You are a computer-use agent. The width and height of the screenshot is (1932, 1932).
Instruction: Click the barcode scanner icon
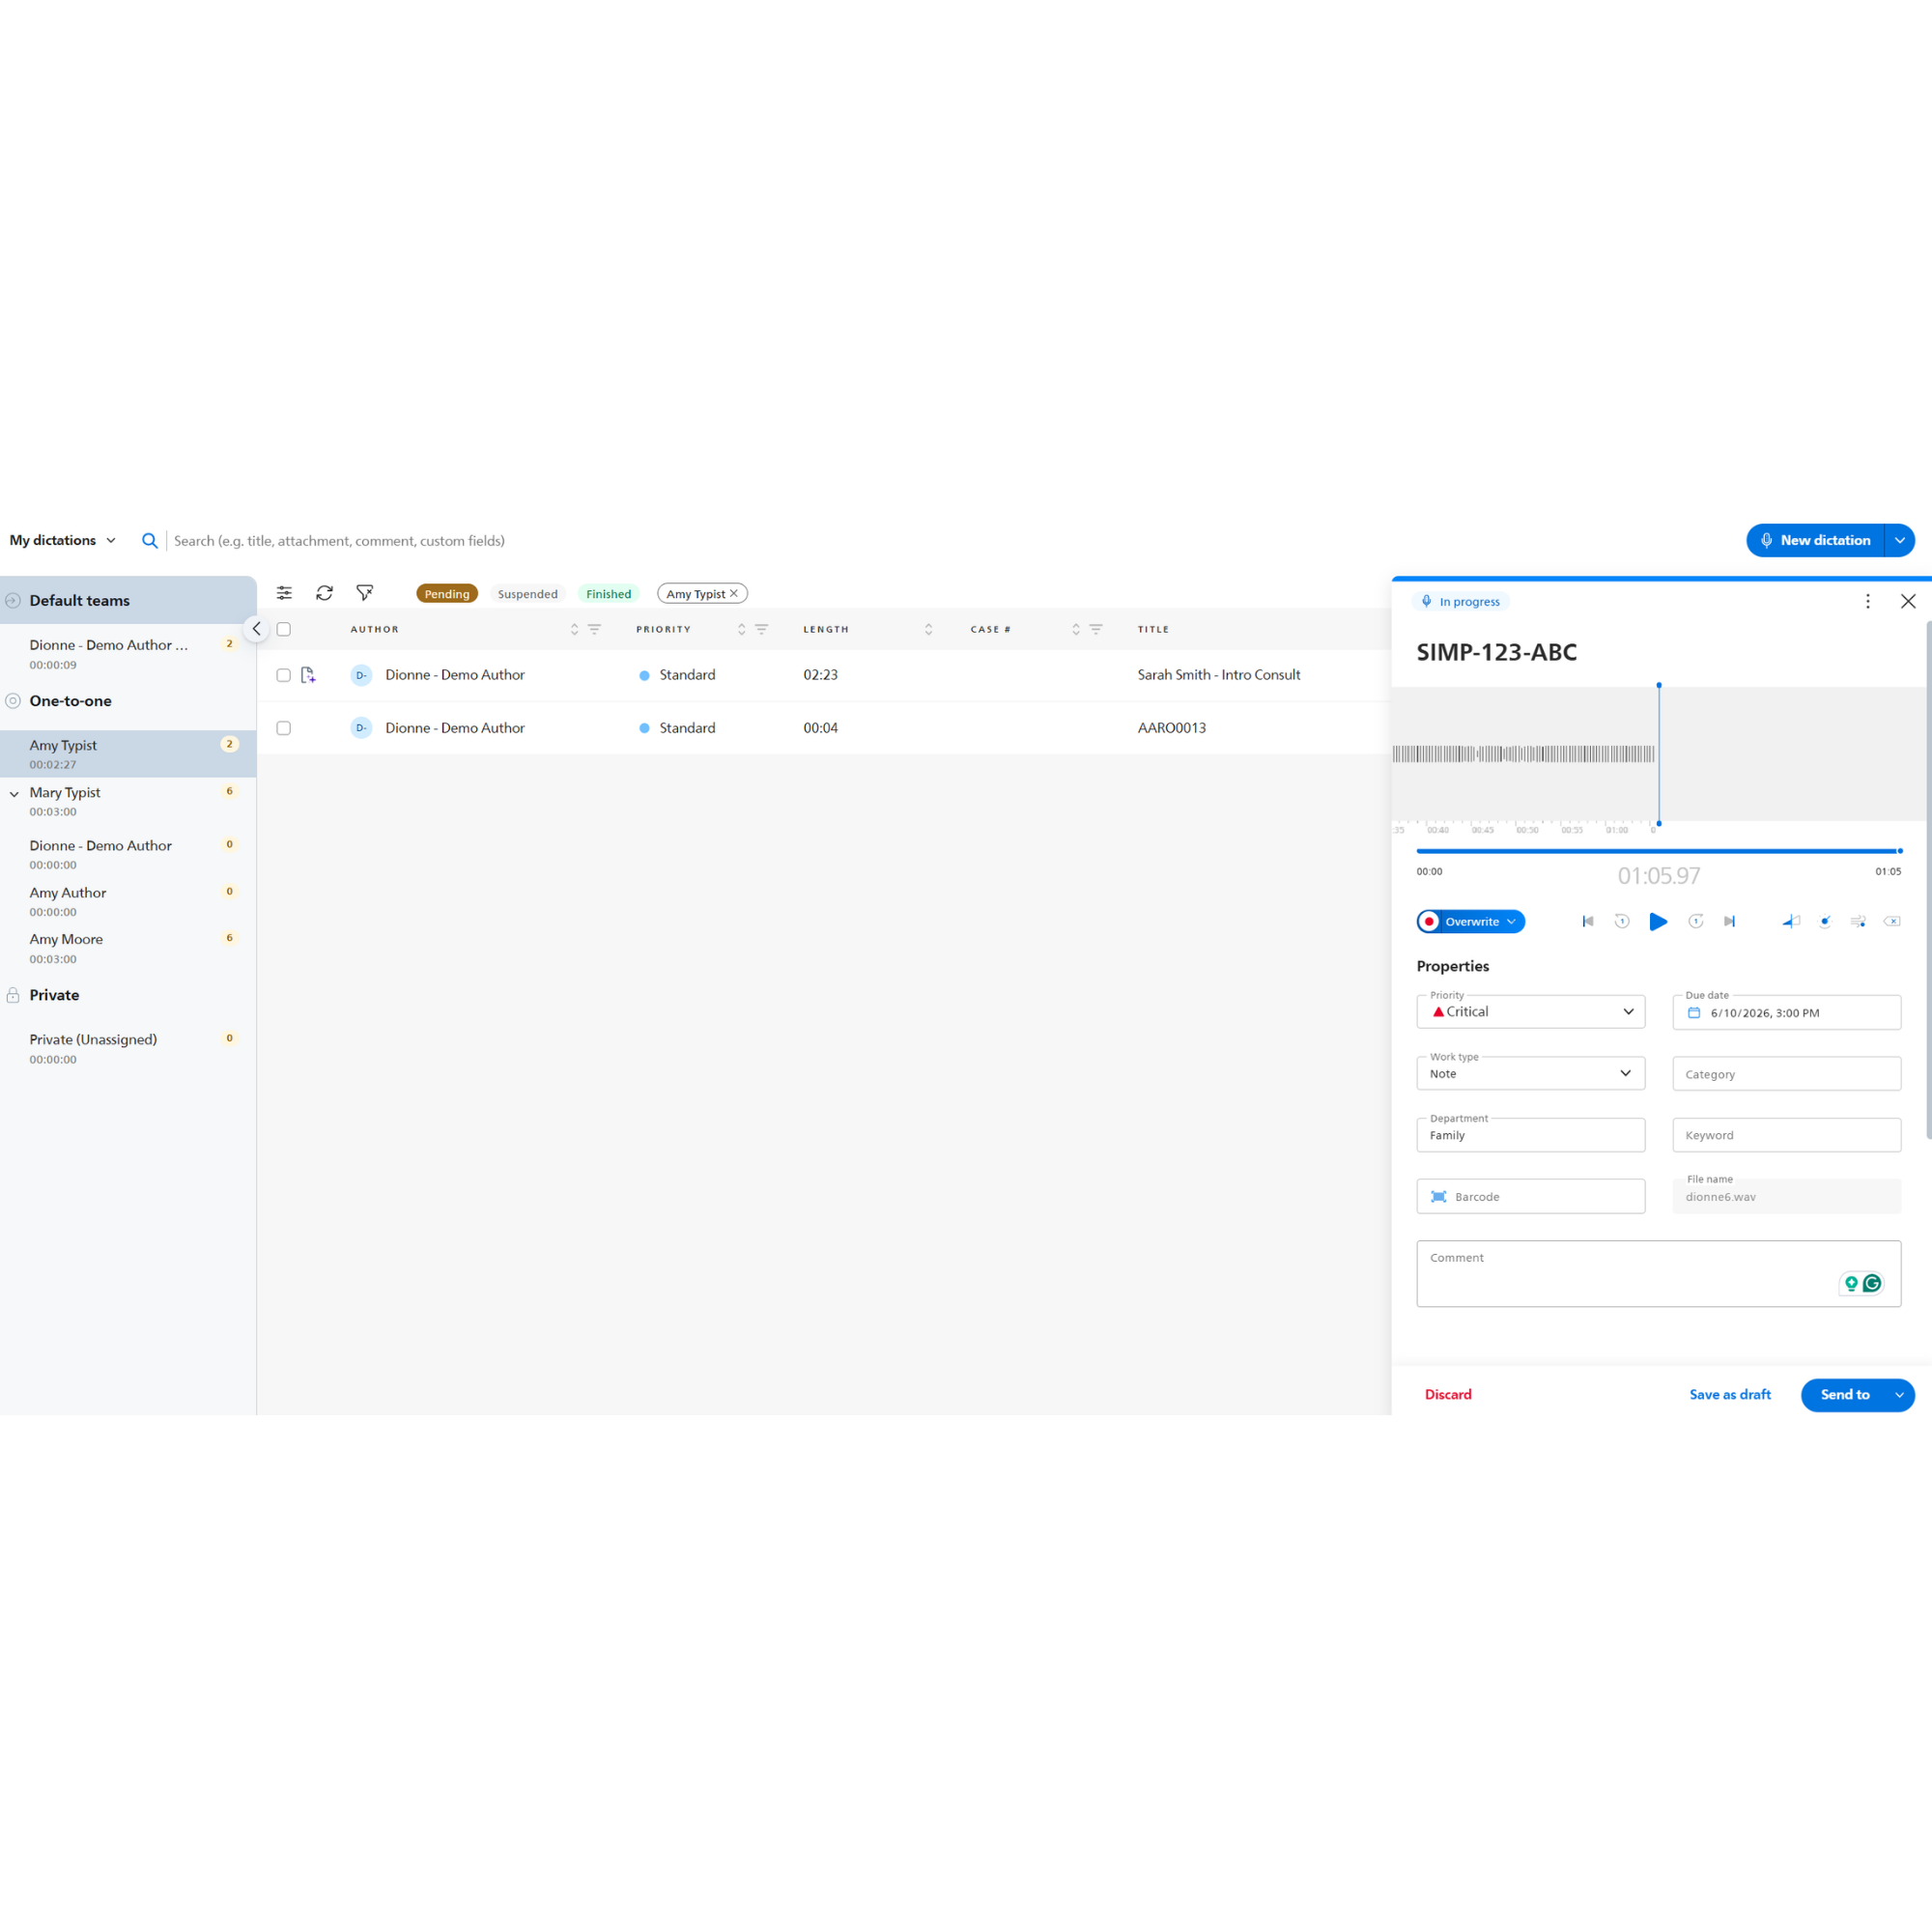(1438, 1197)
